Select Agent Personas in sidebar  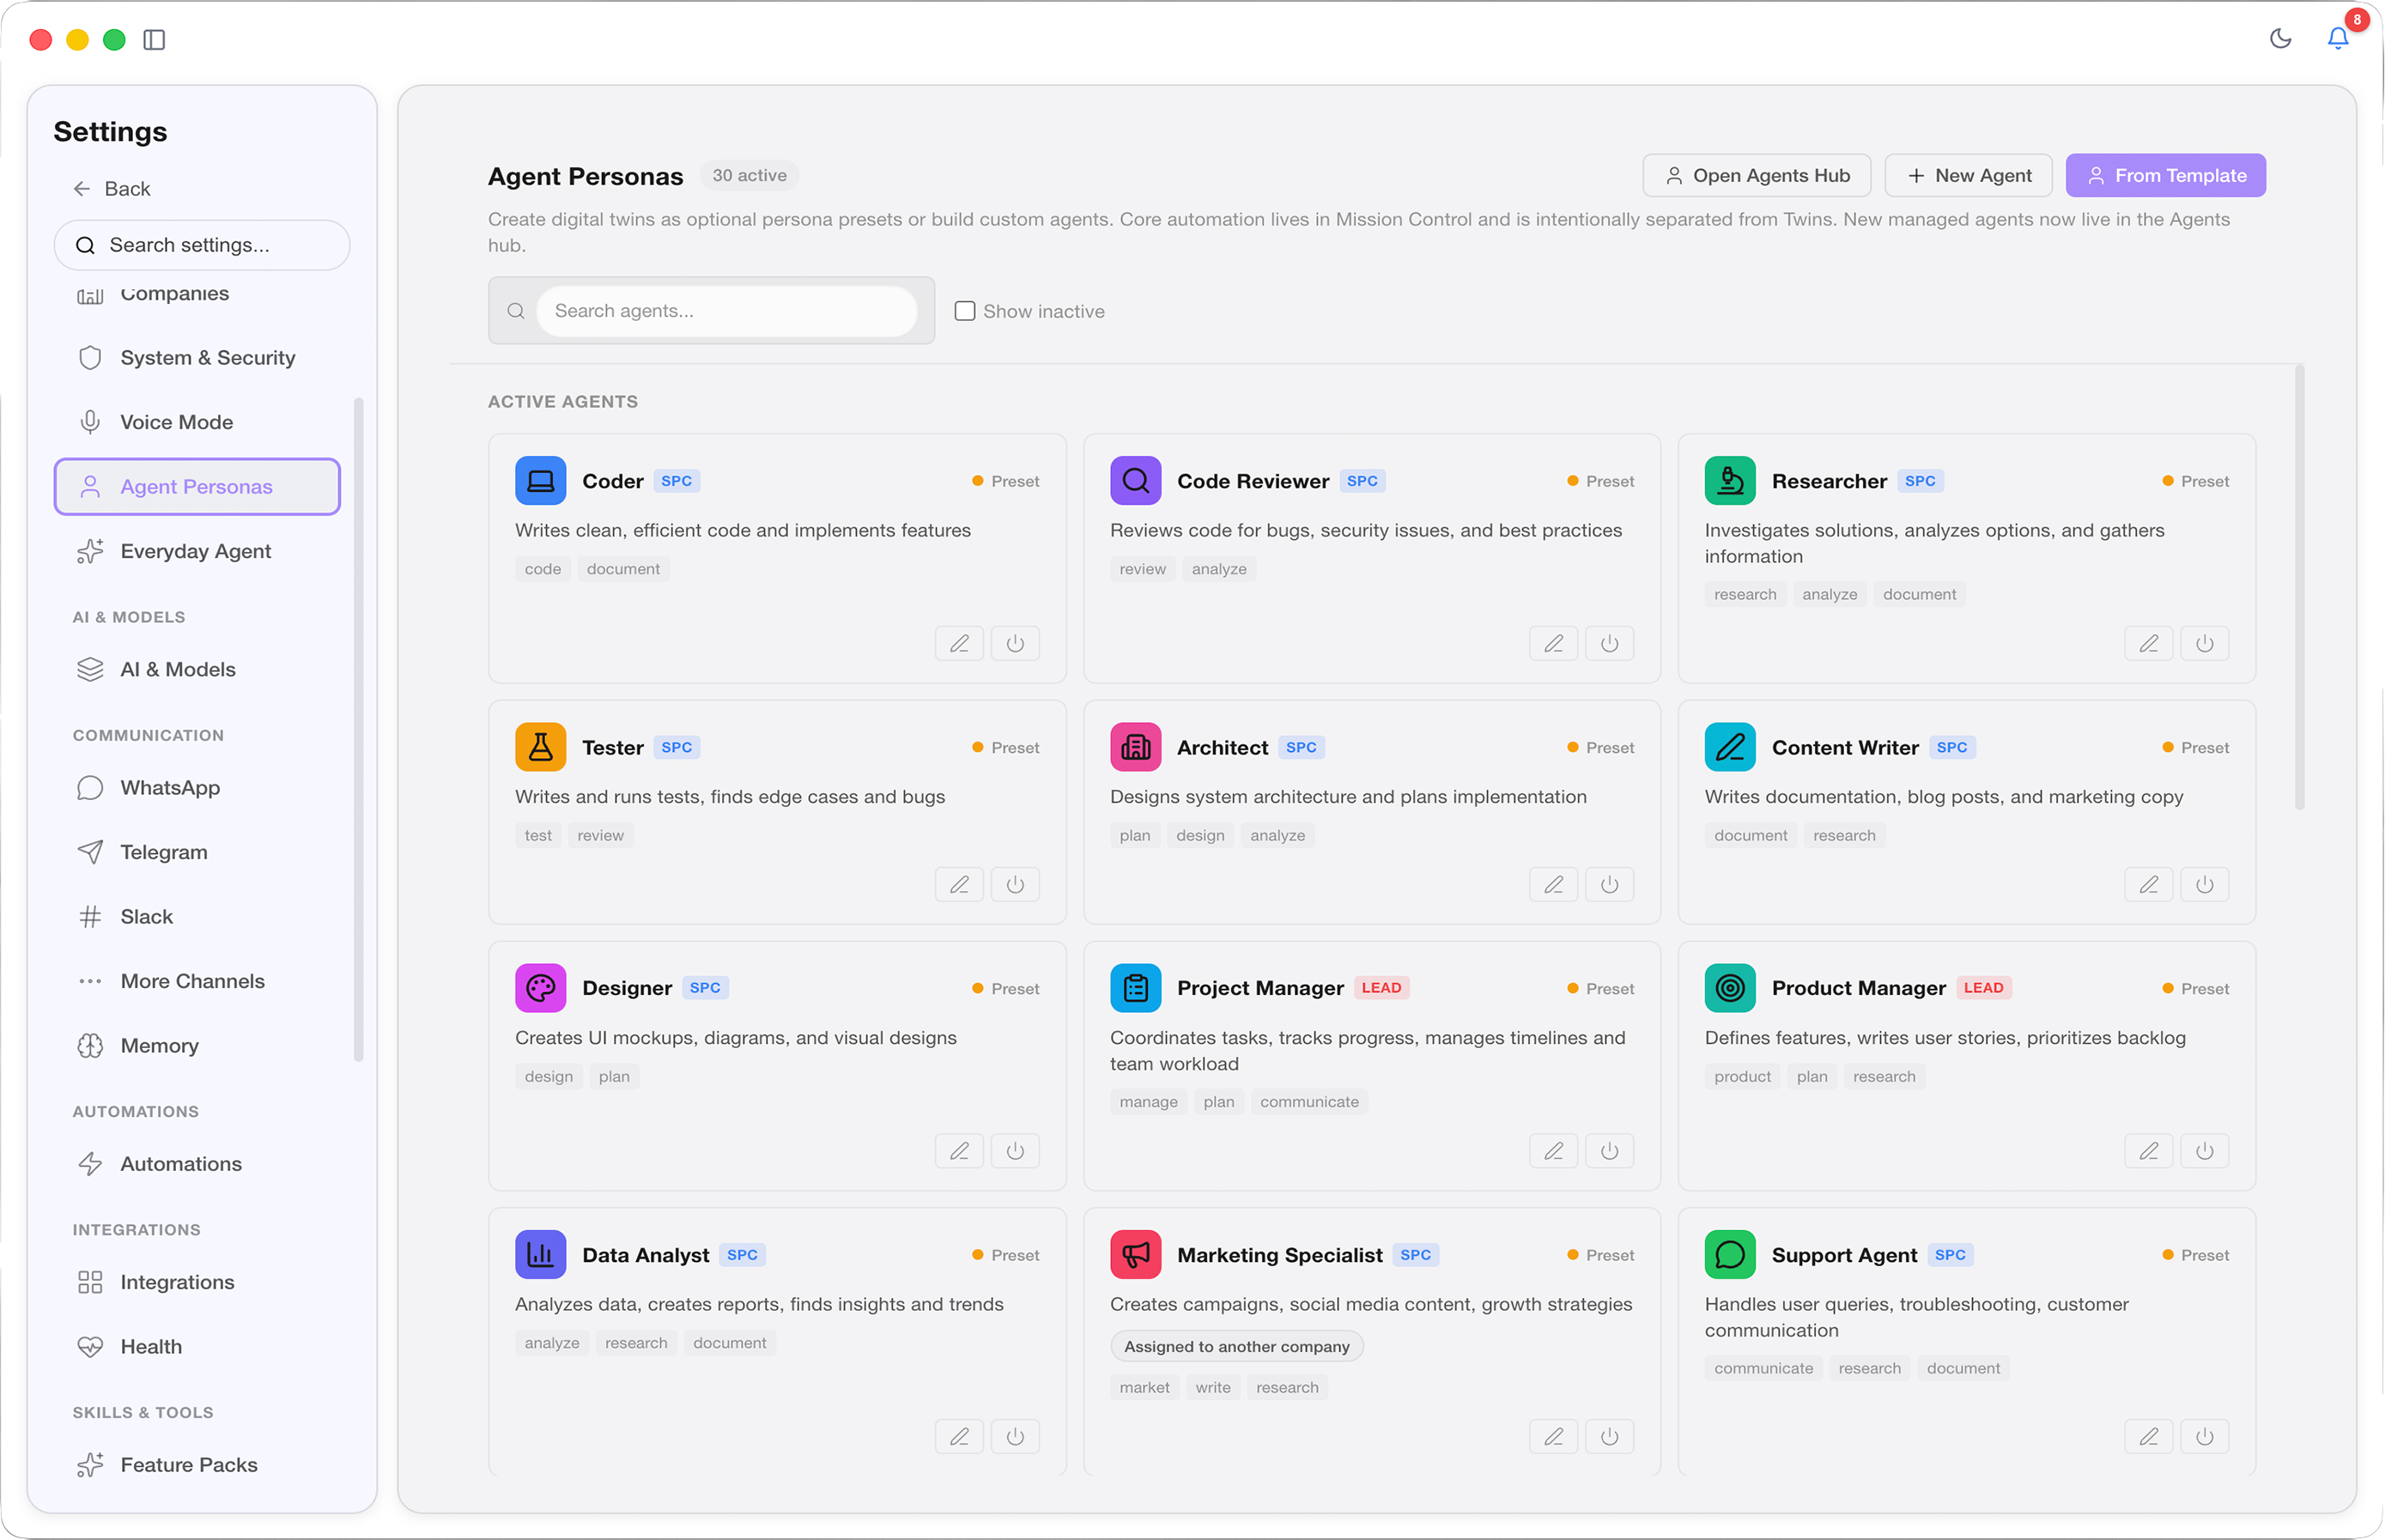pos(197,487)
